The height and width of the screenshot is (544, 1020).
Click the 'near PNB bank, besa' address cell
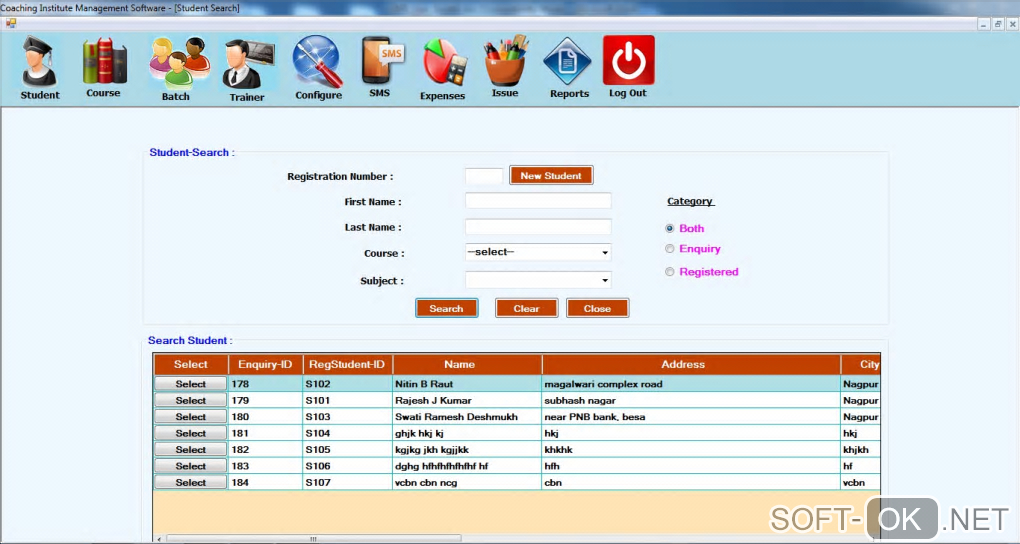691,416
